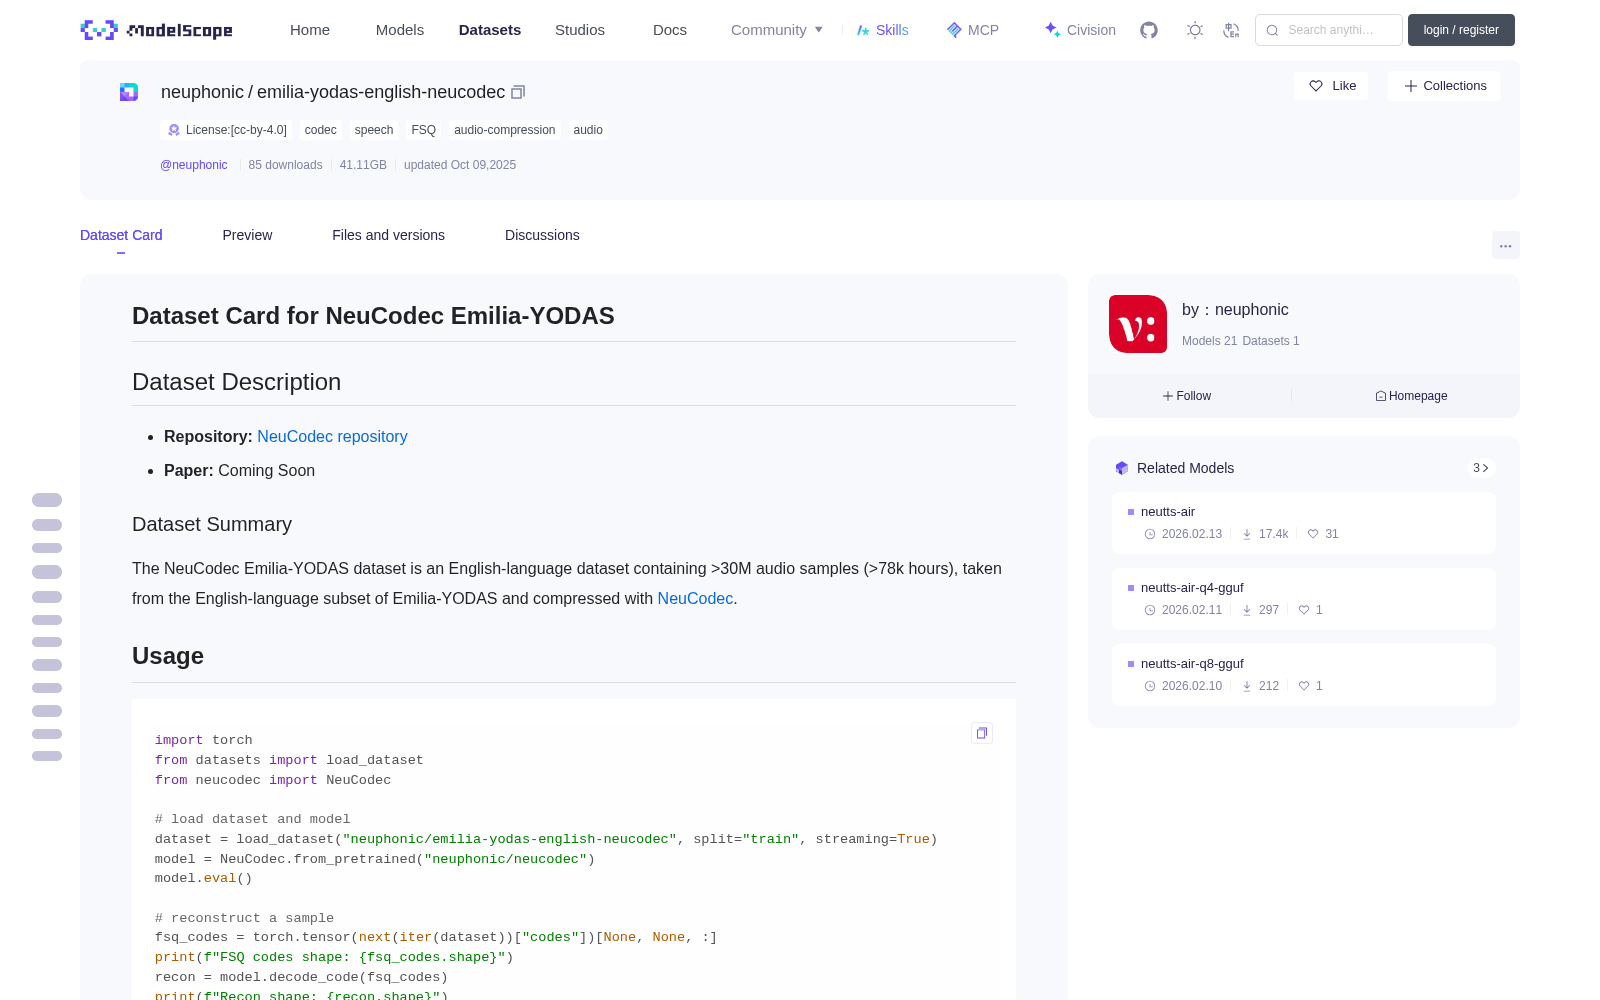Go to the Home nav item
Screen dimensions: 1600x1000
click(x=310, y=30)
